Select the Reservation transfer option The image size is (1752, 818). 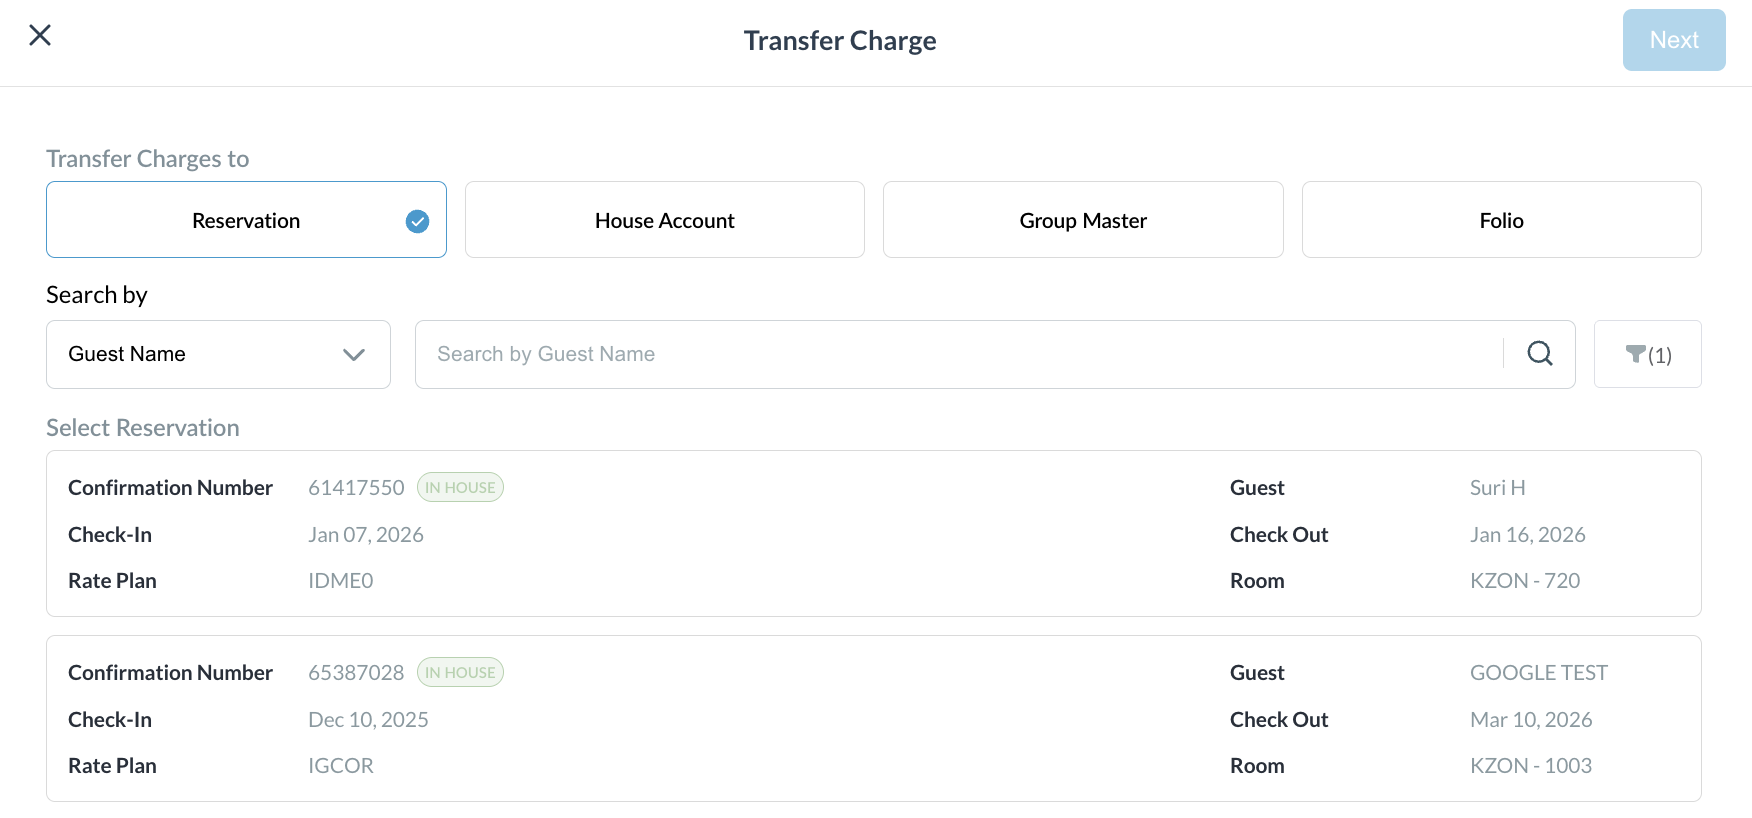tap(246, 221)
